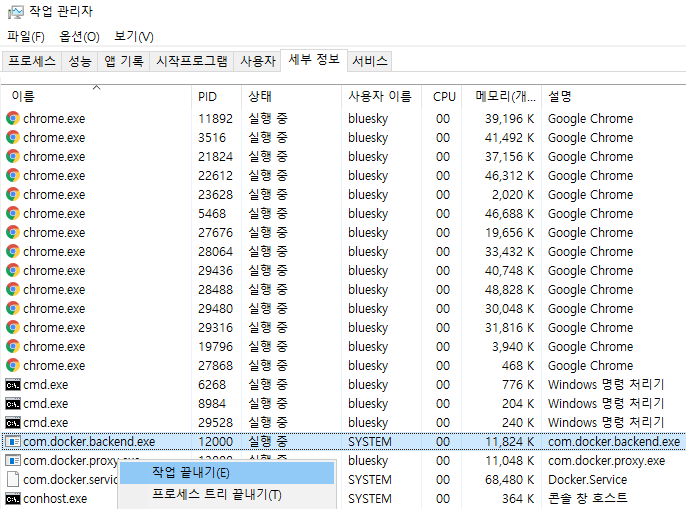Viewport: 687px width, 509px height.
Task: Open the 보기(V) menu
Action: point(134,36)
